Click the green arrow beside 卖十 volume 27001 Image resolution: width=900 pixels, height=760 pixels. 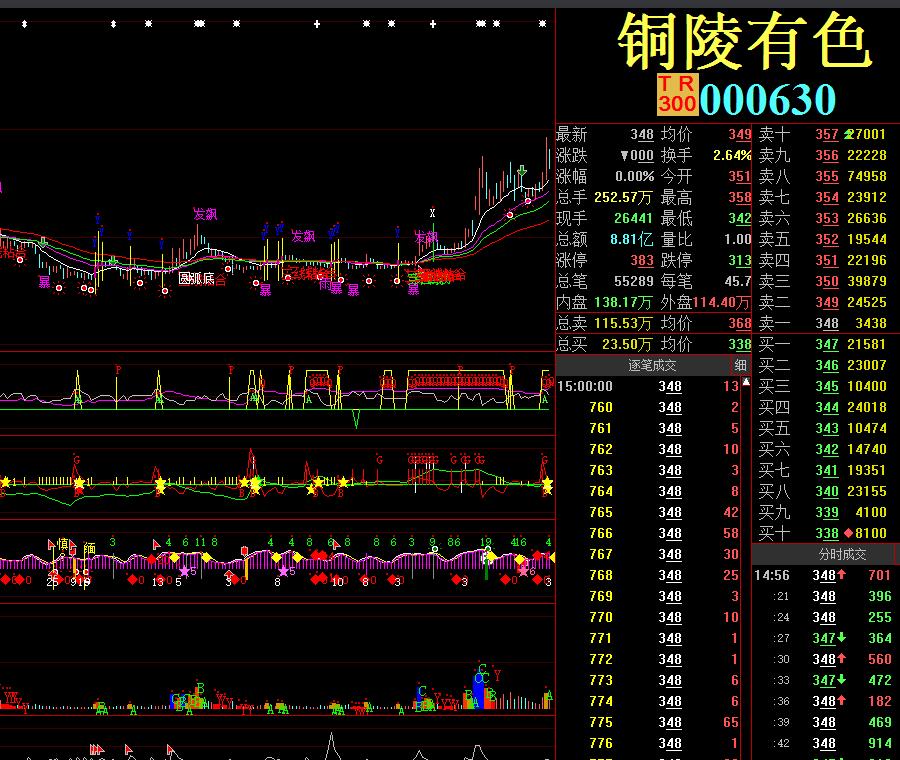[x=849, y=134]
